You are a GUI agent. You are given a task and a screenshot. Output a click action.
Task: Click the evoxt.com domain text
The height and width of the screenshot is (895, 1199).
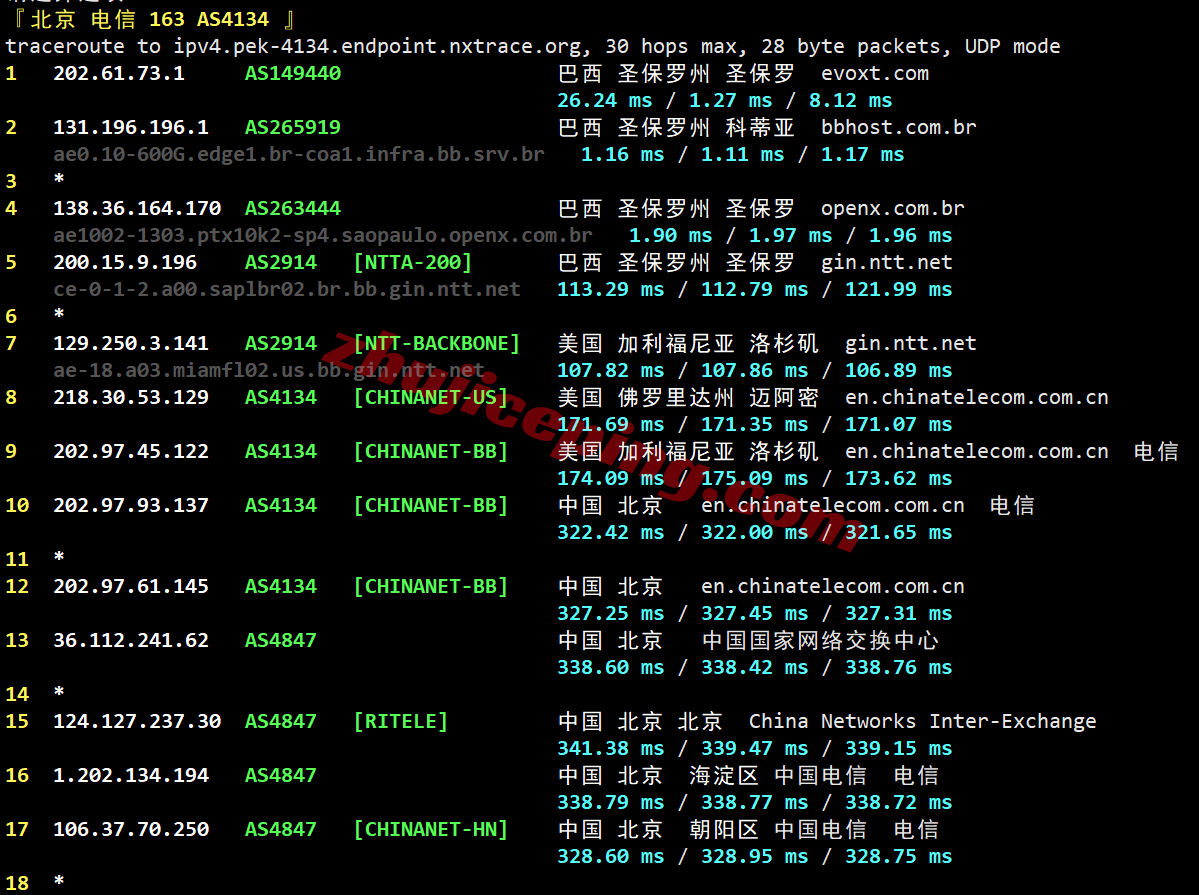coord(875,73)
